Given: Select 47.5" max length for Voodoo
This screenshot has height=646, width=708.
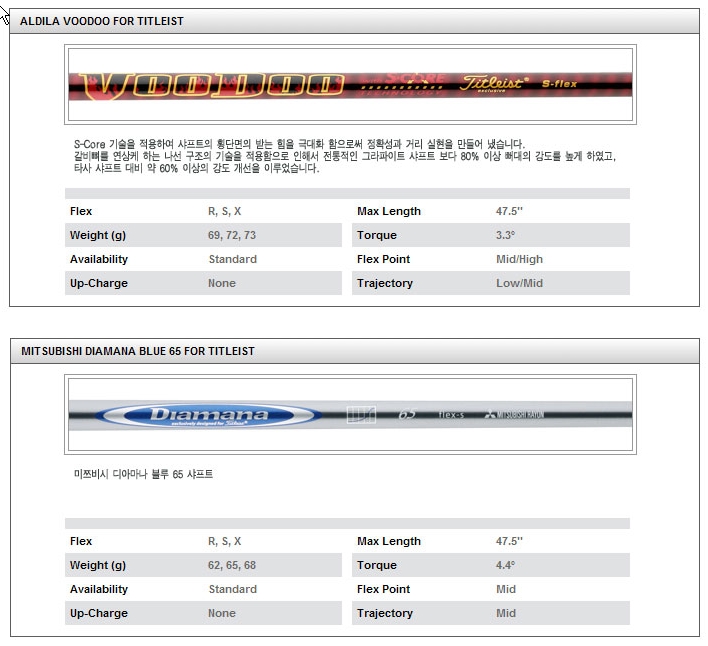Looking at the screenshot, I should click(509, 211).
